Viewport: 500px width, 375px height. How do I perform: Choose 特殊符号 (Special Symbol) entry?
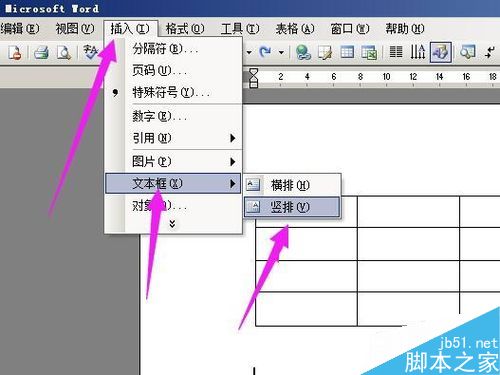[x=173, y=92]
